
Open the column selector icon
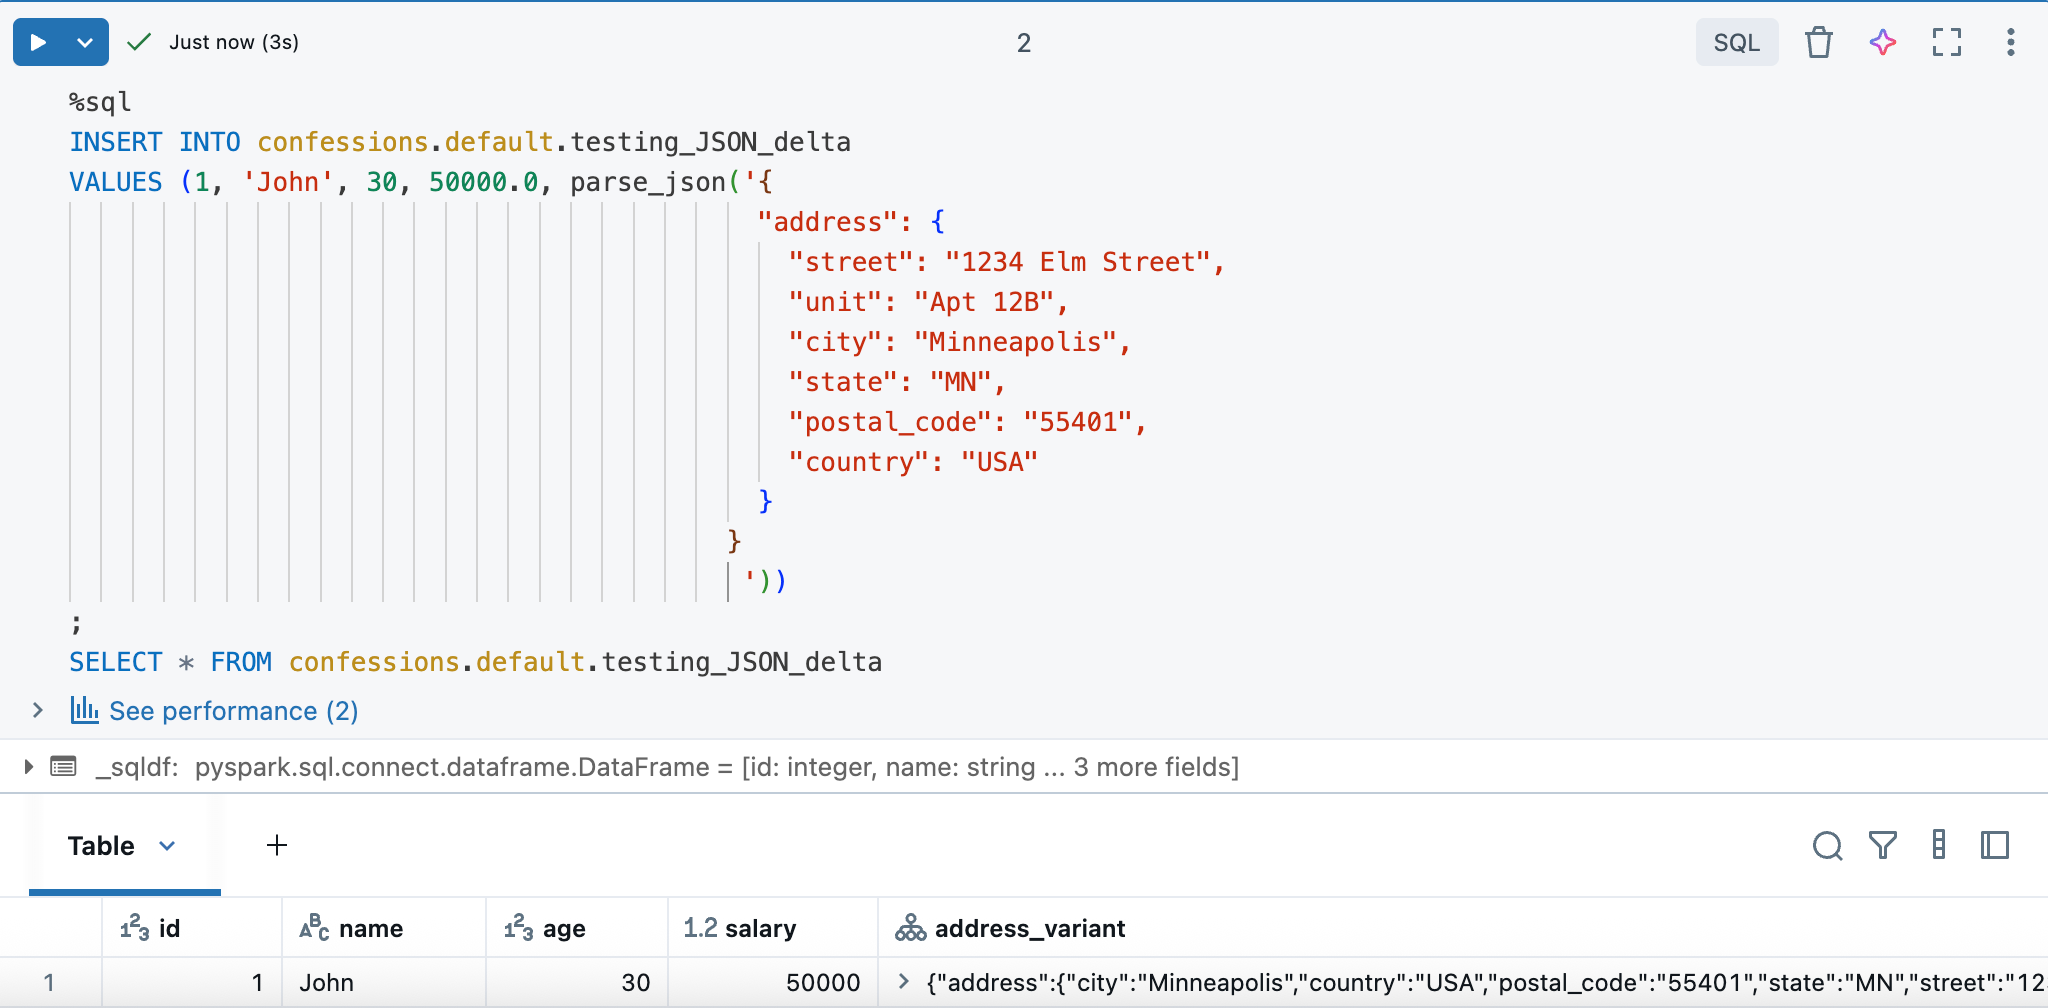click(x=1938, y=845)
